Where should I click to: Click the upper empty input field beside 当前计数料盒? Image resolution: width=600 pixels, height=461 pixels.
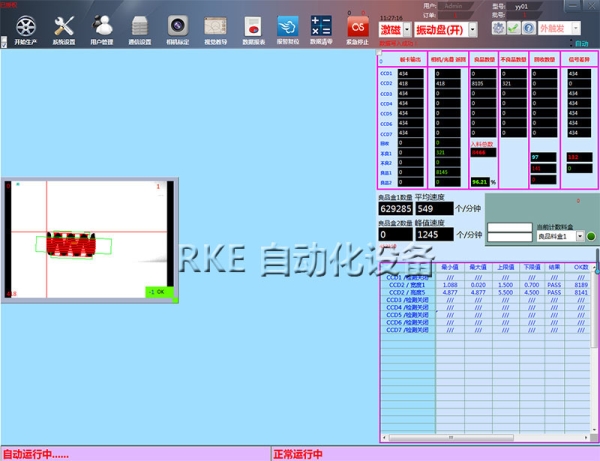coord(510,227)
